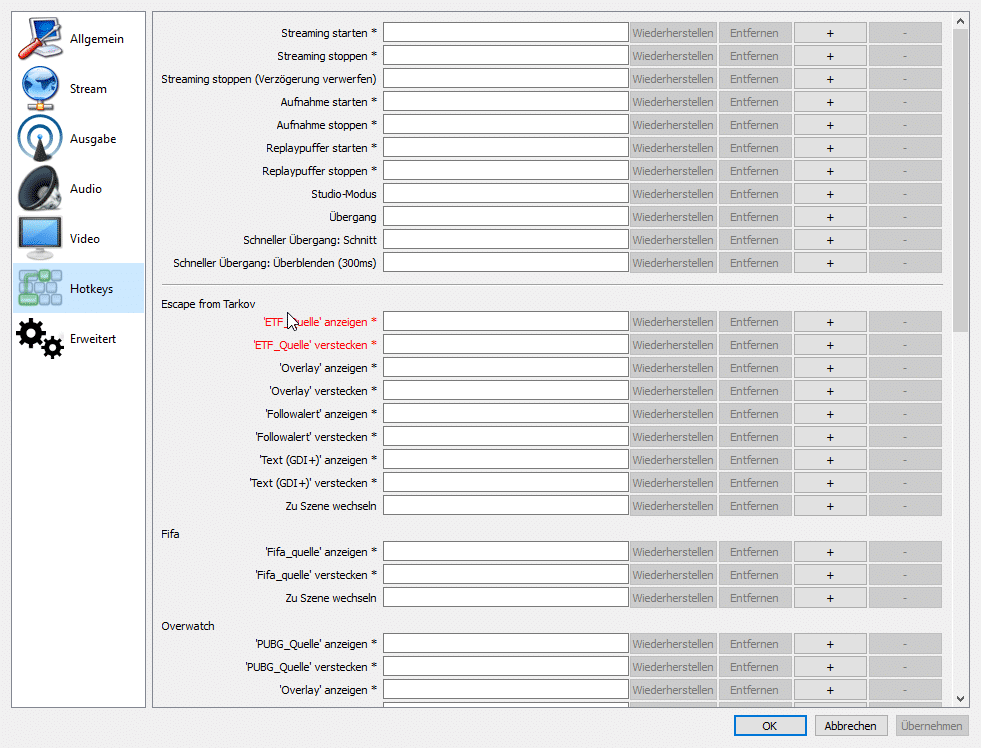981x748 pixels.
Task: Focus the Studio-Modus hotkey field
Action: pos(505,194)
